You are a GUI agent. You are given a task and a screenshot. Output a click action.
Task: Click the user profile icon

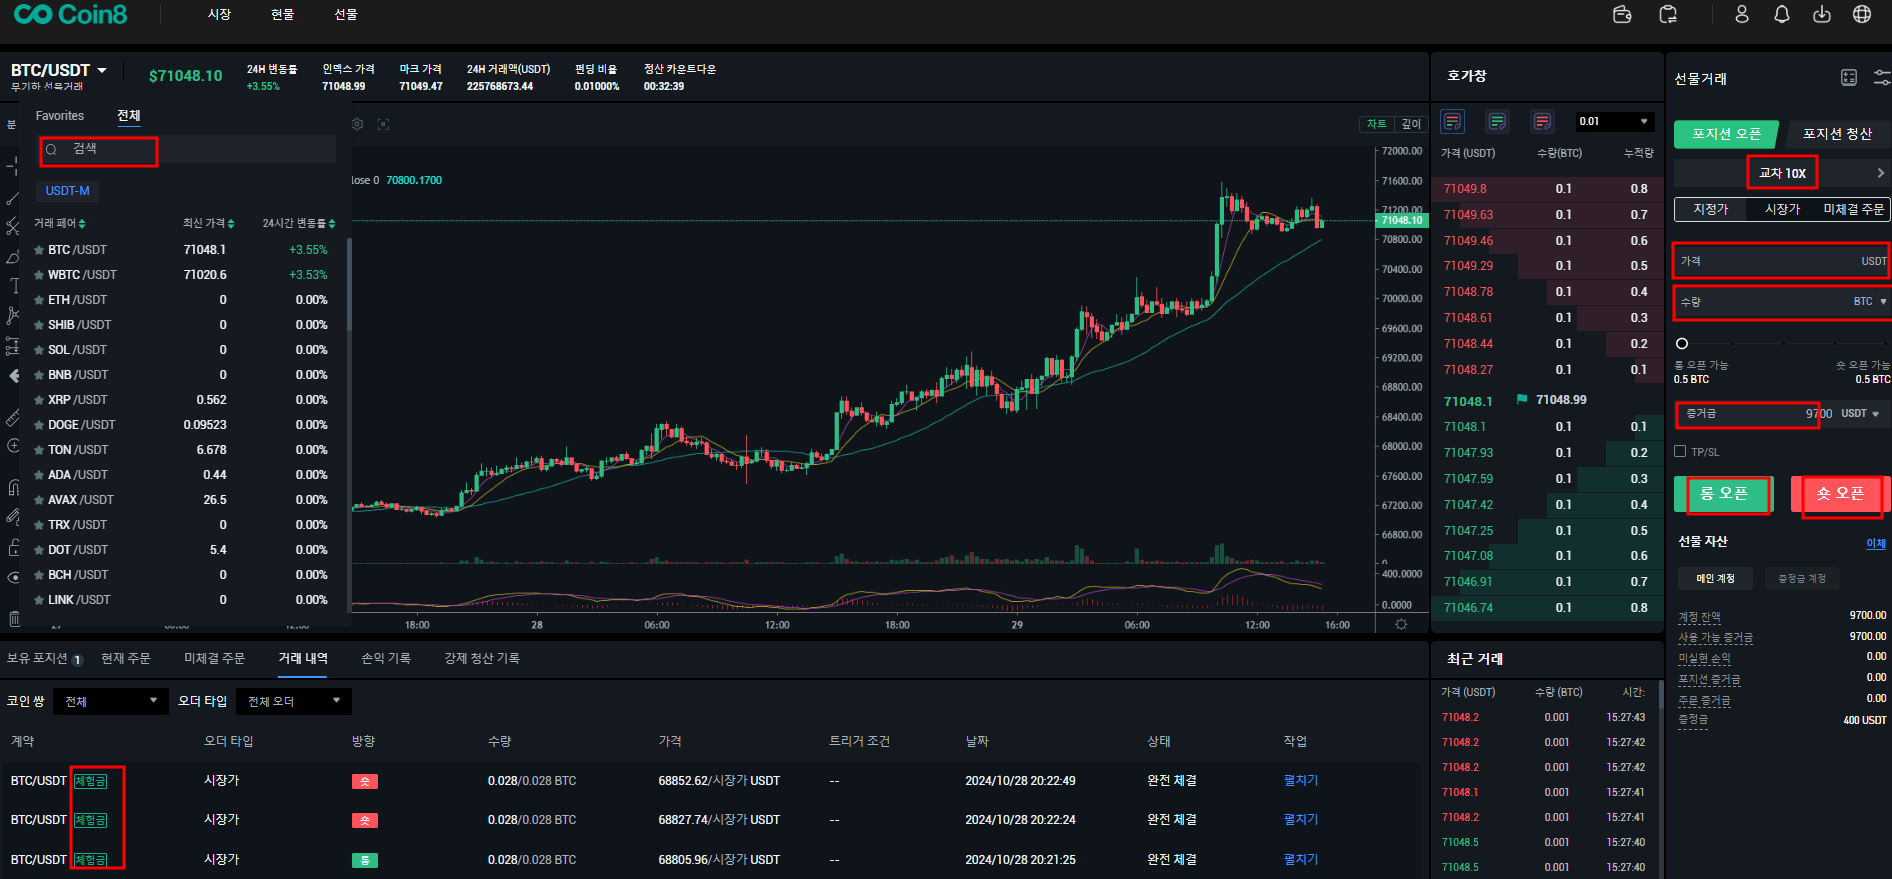1741,14
